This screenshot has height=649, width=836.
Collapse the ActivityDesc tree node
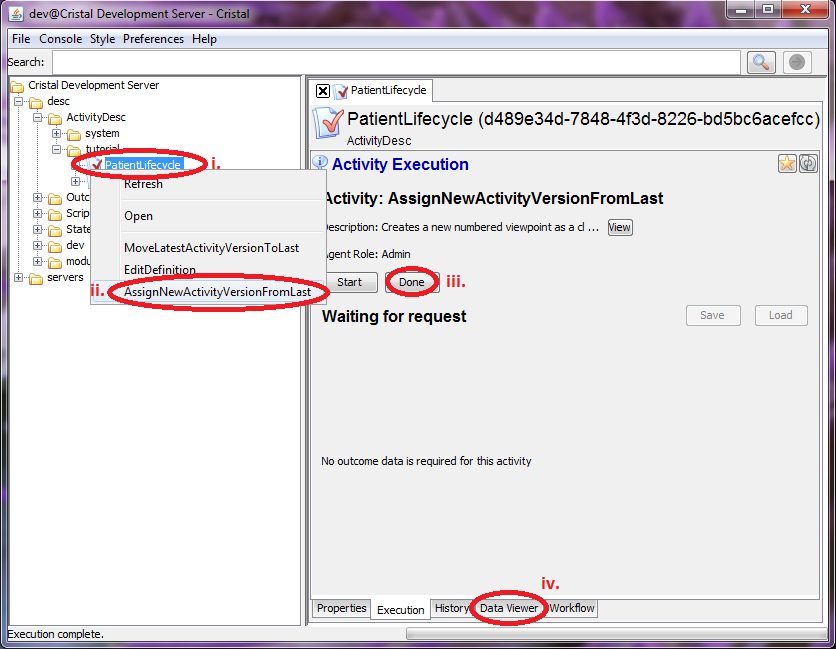point(38,118)
